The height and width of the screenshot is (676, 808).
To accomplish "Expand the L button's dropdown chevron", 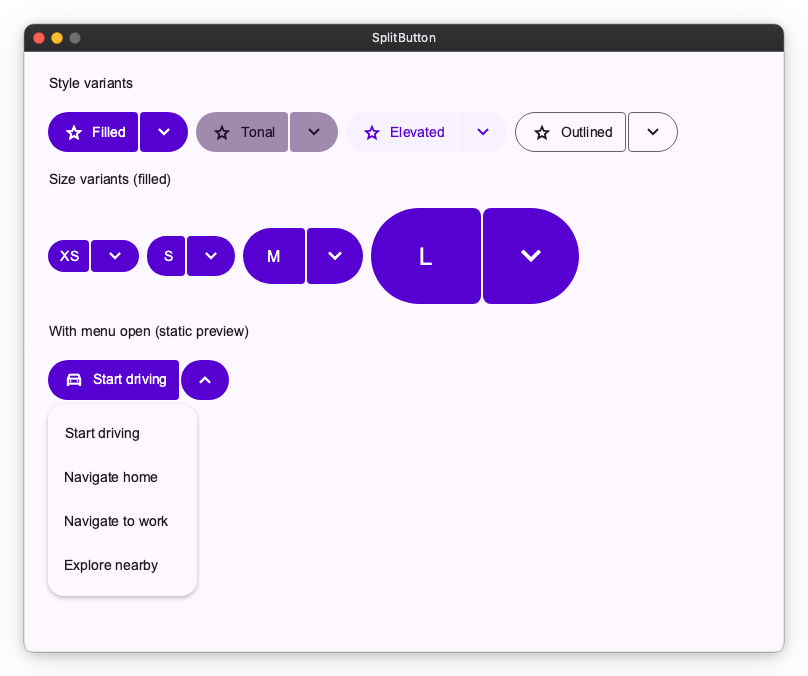I will (531, 256).
